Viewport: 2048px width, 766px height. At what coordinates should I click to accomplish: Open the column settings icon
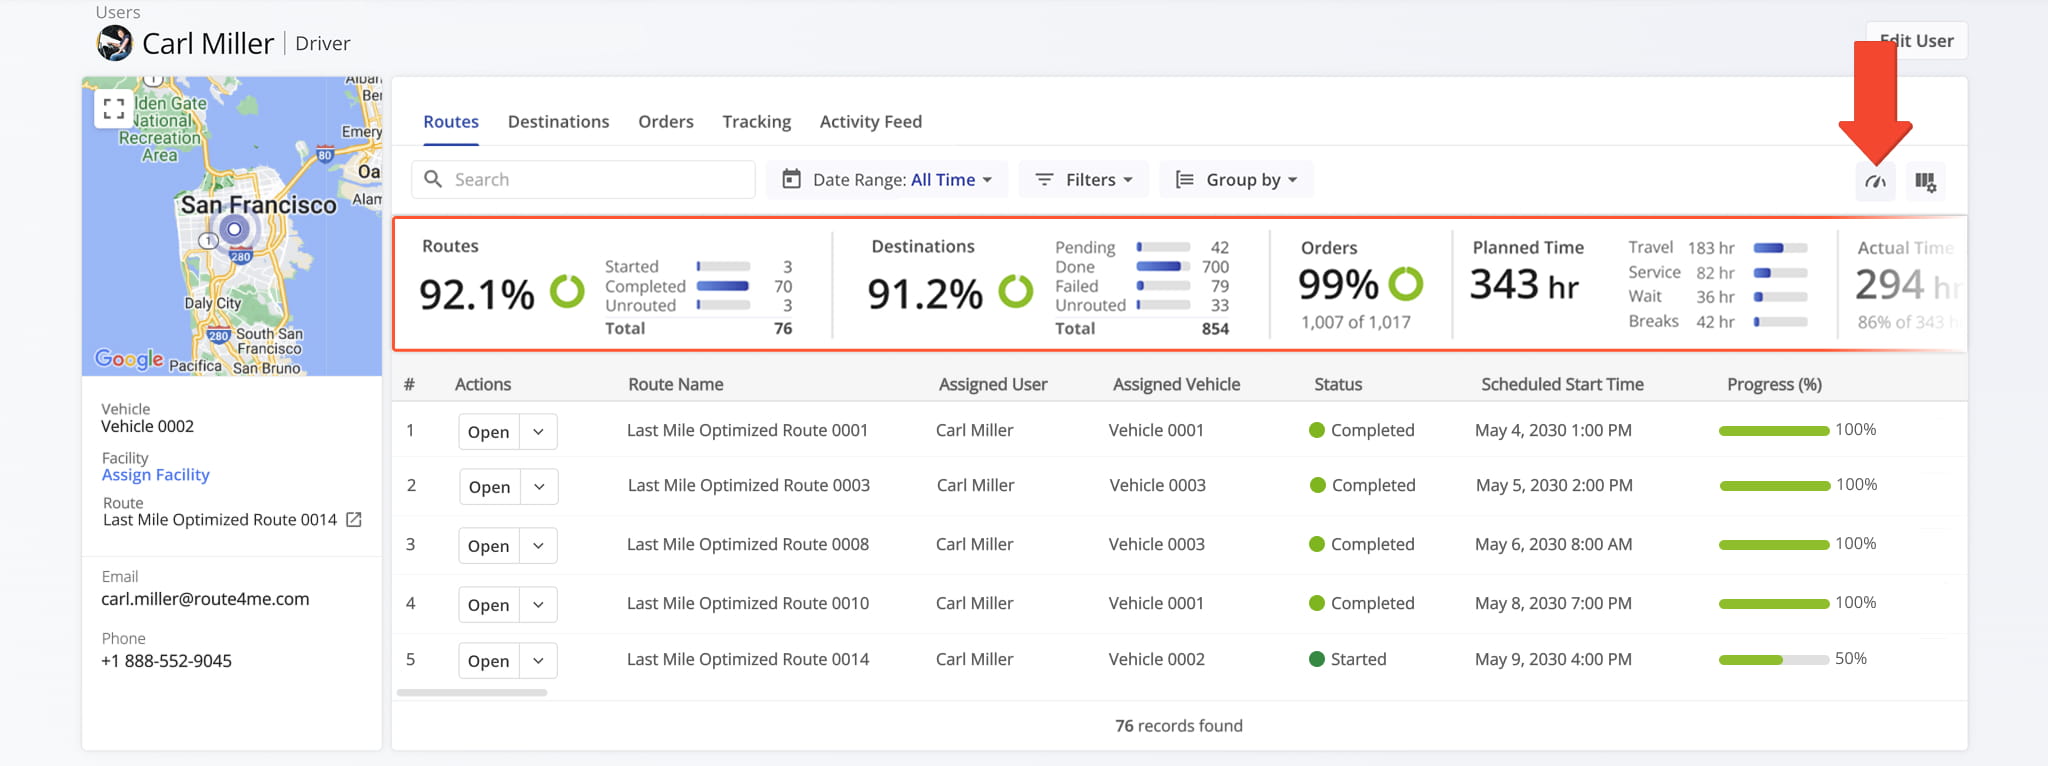(x=1925, y=181)
